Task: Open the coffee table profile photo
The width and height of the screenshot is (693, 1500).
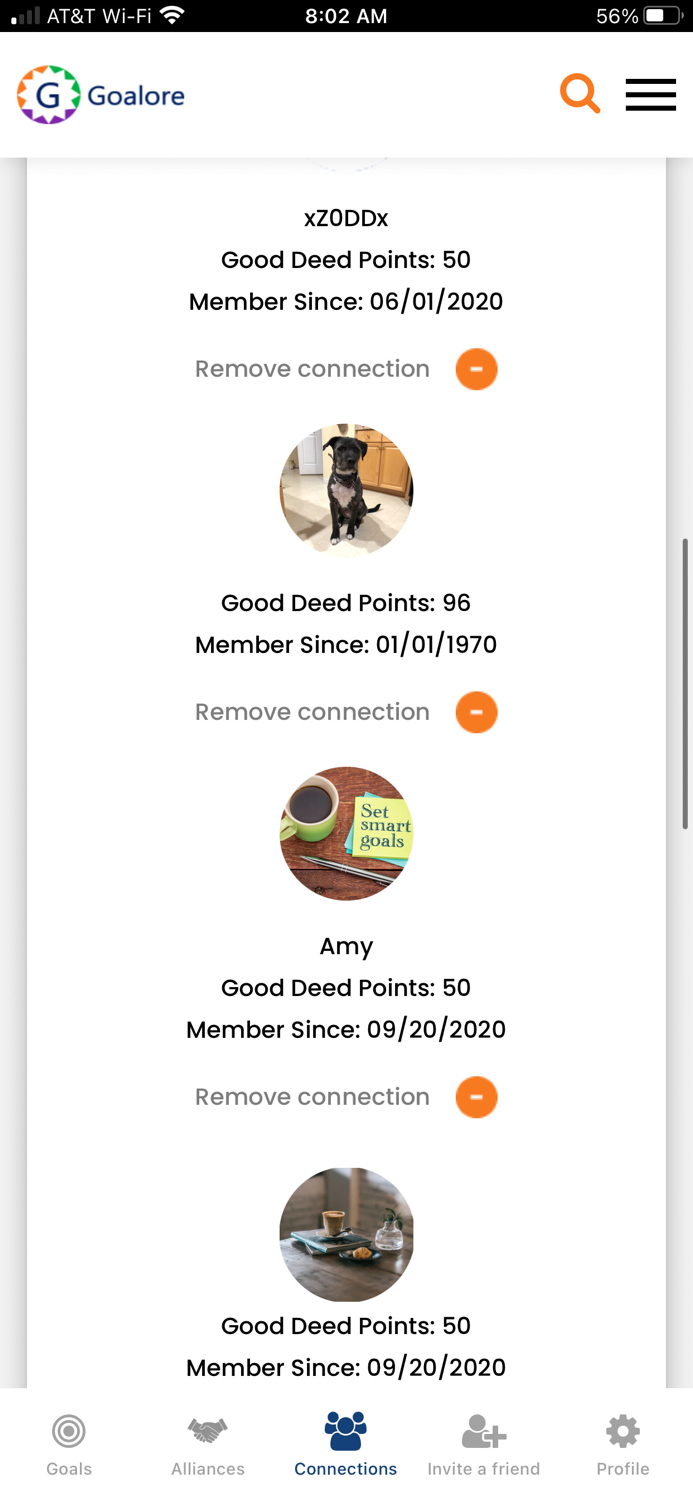Action: point(346,1234)
